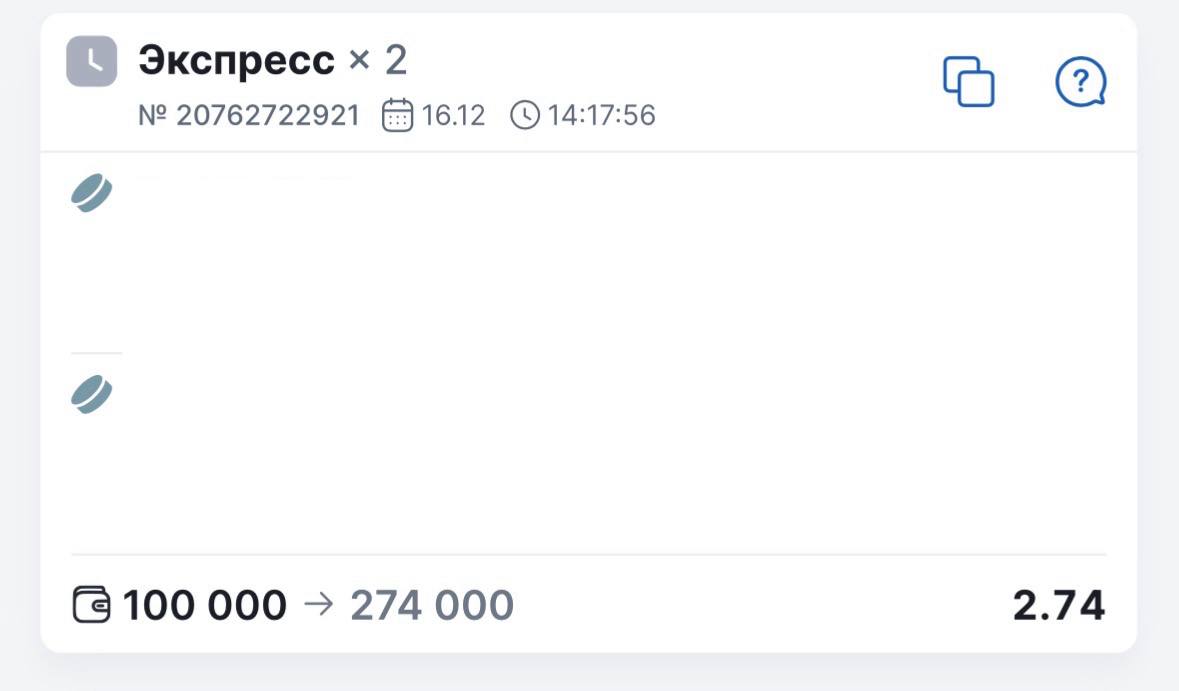Viewport: 1179px width, 691px height.
Task: Select bet number 20762722921
Action: tap(268, 116)
